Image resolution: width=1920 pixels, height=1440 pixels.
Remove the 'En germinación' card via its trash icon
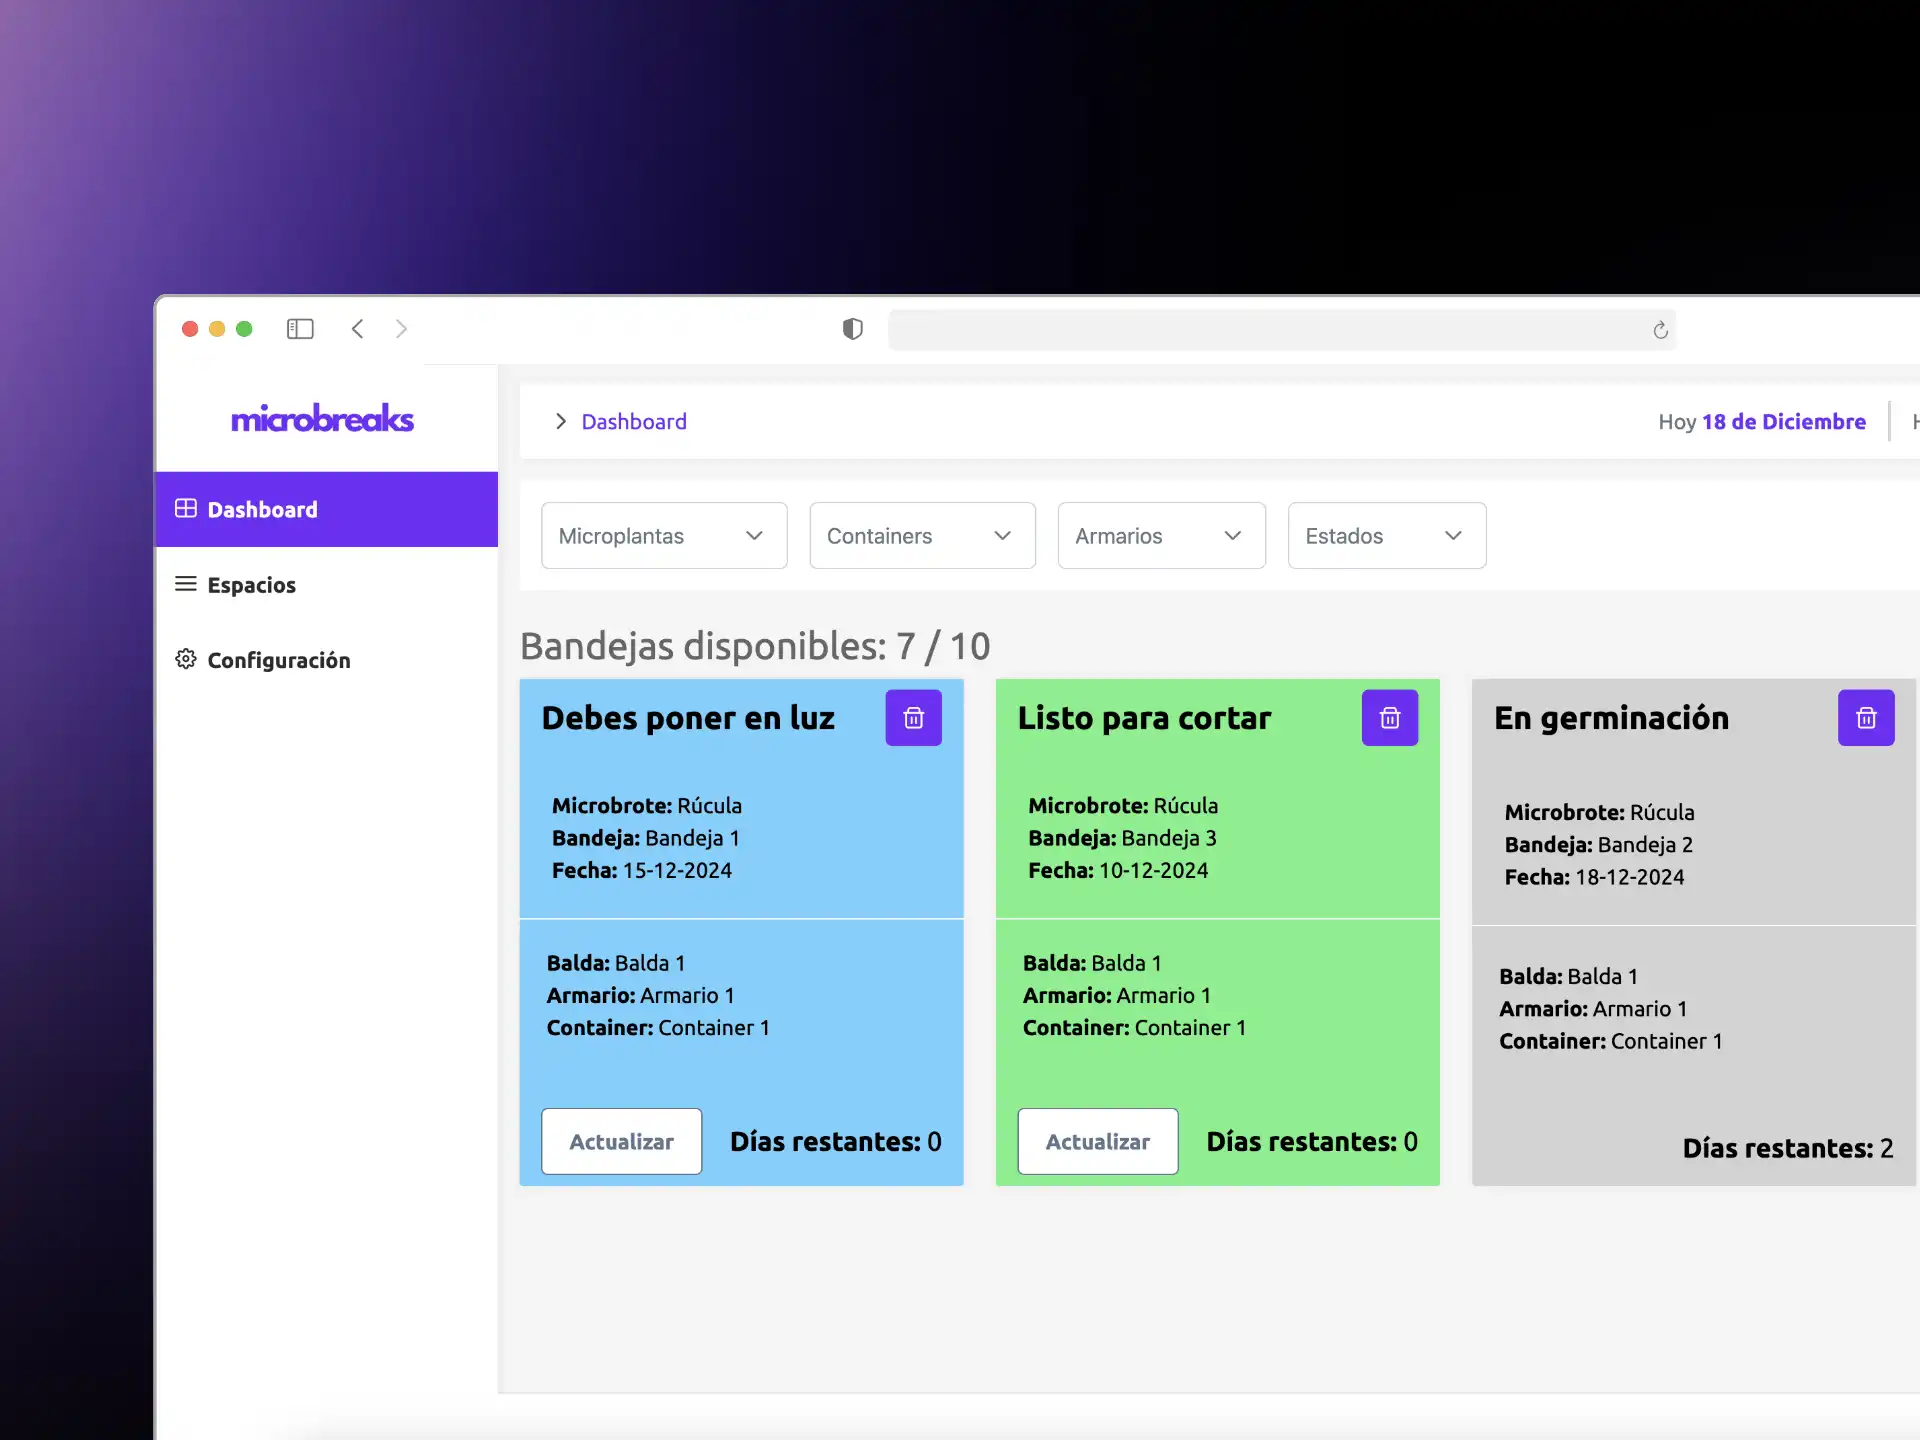coord(1865,718)
